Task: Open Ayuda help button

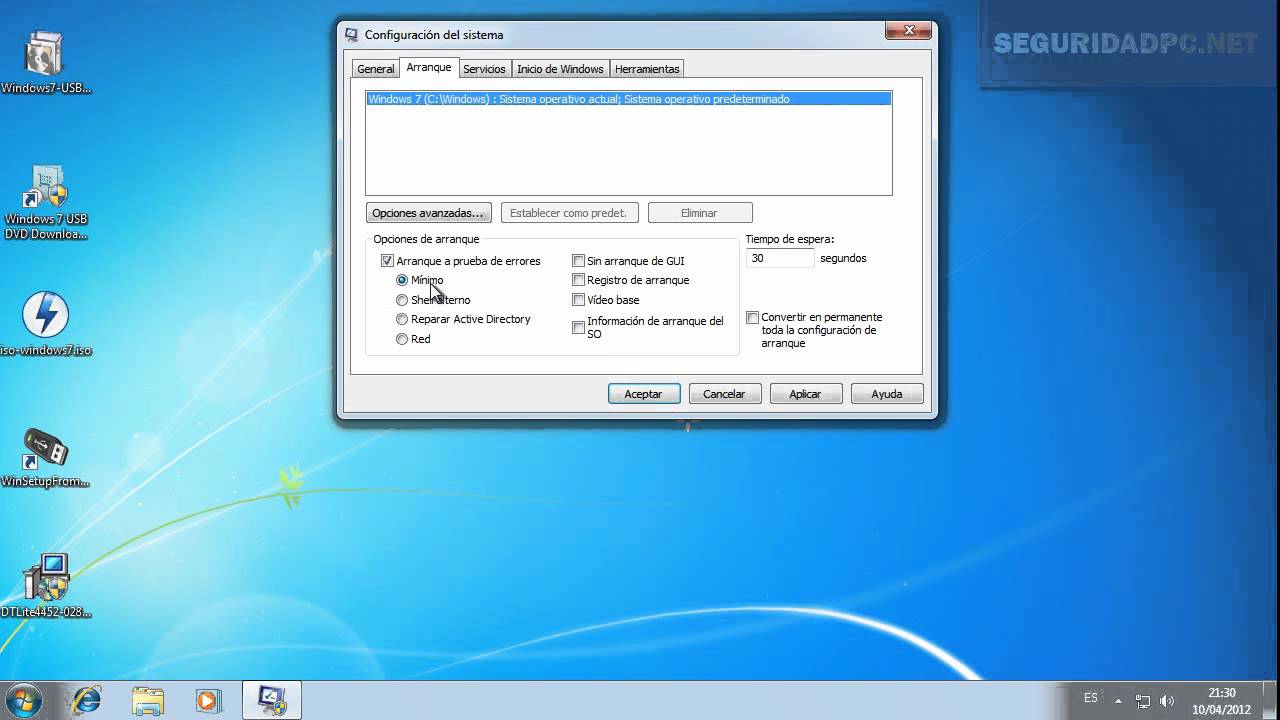Action: tap(886, 394)
